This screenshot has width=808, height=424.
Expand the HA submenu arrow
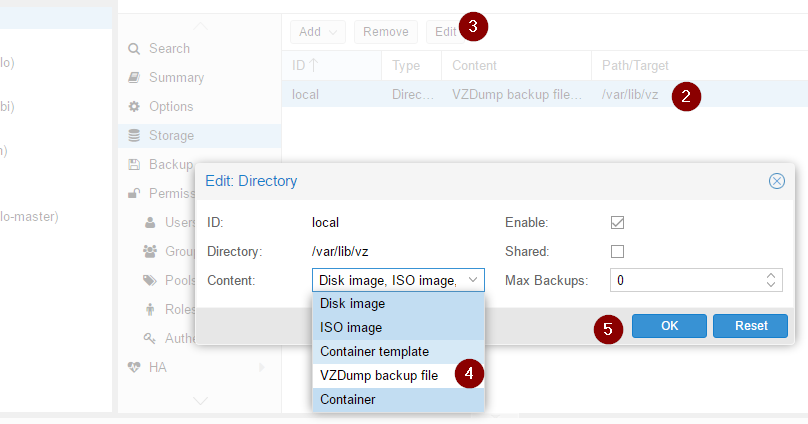point(262,367)
